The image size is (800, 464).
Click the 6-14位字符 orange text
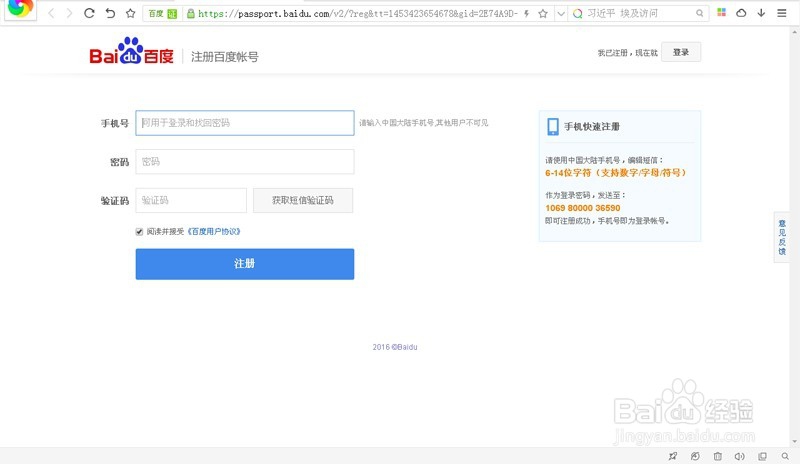pyautogui.click(x=616, y=173)
